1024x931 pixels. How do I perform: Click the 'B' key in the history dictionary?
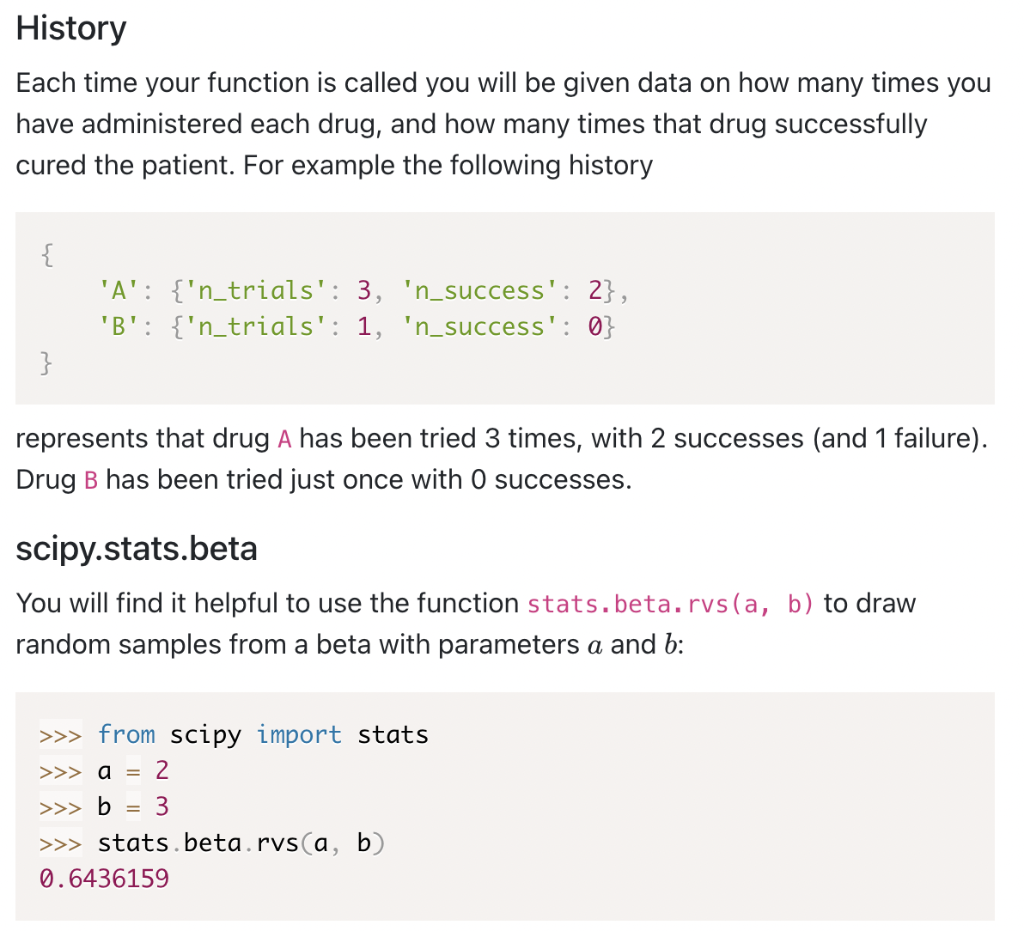[118, 326]
